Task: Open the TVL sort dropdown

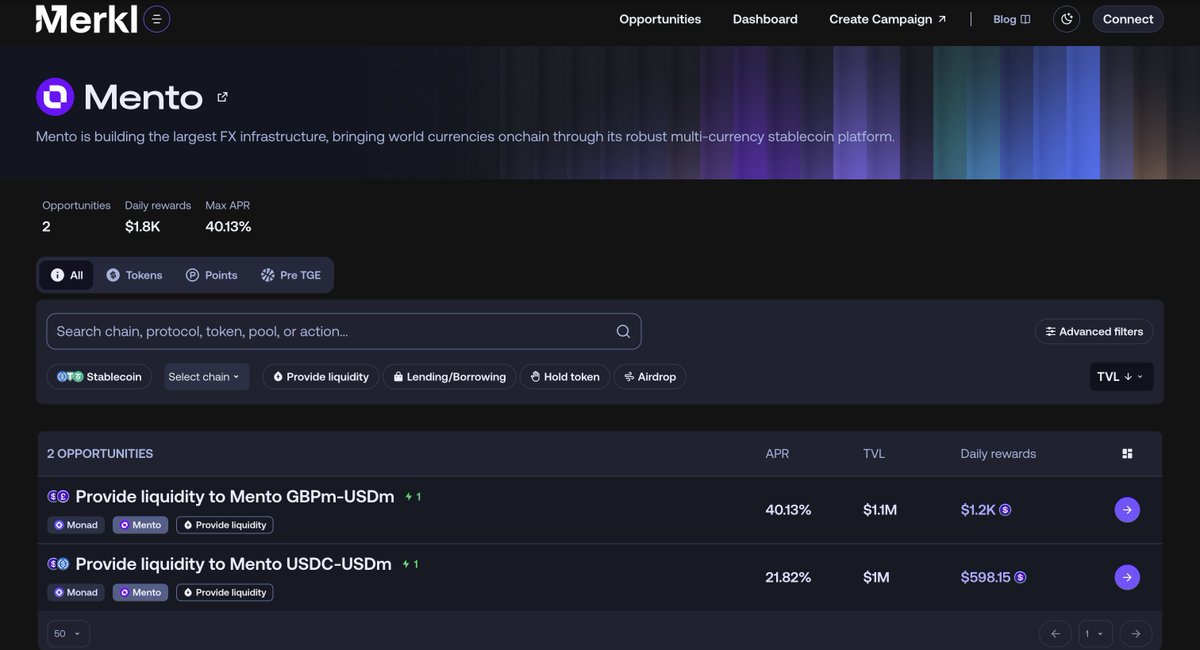Action: (1121, 377)
